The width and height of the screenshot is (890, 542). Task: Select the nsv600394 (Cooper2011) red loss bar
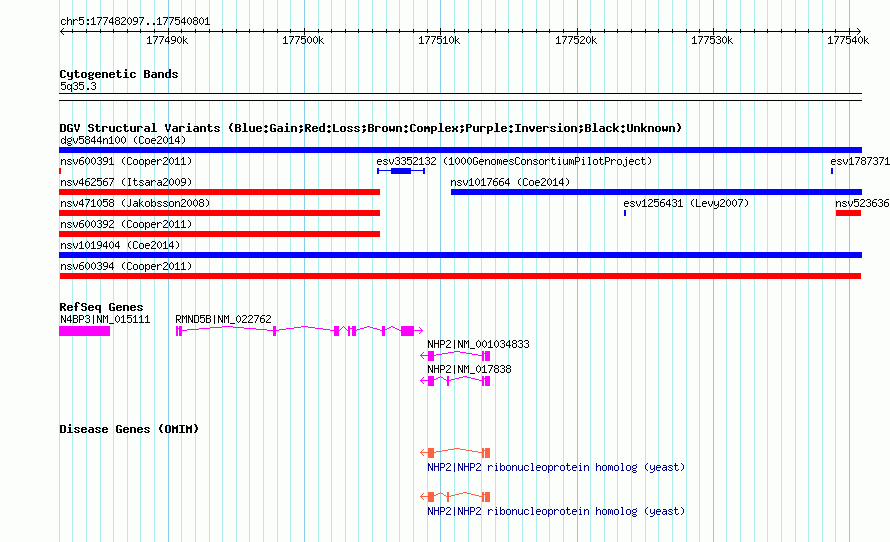pyautogui.click(x=460, y=276)
